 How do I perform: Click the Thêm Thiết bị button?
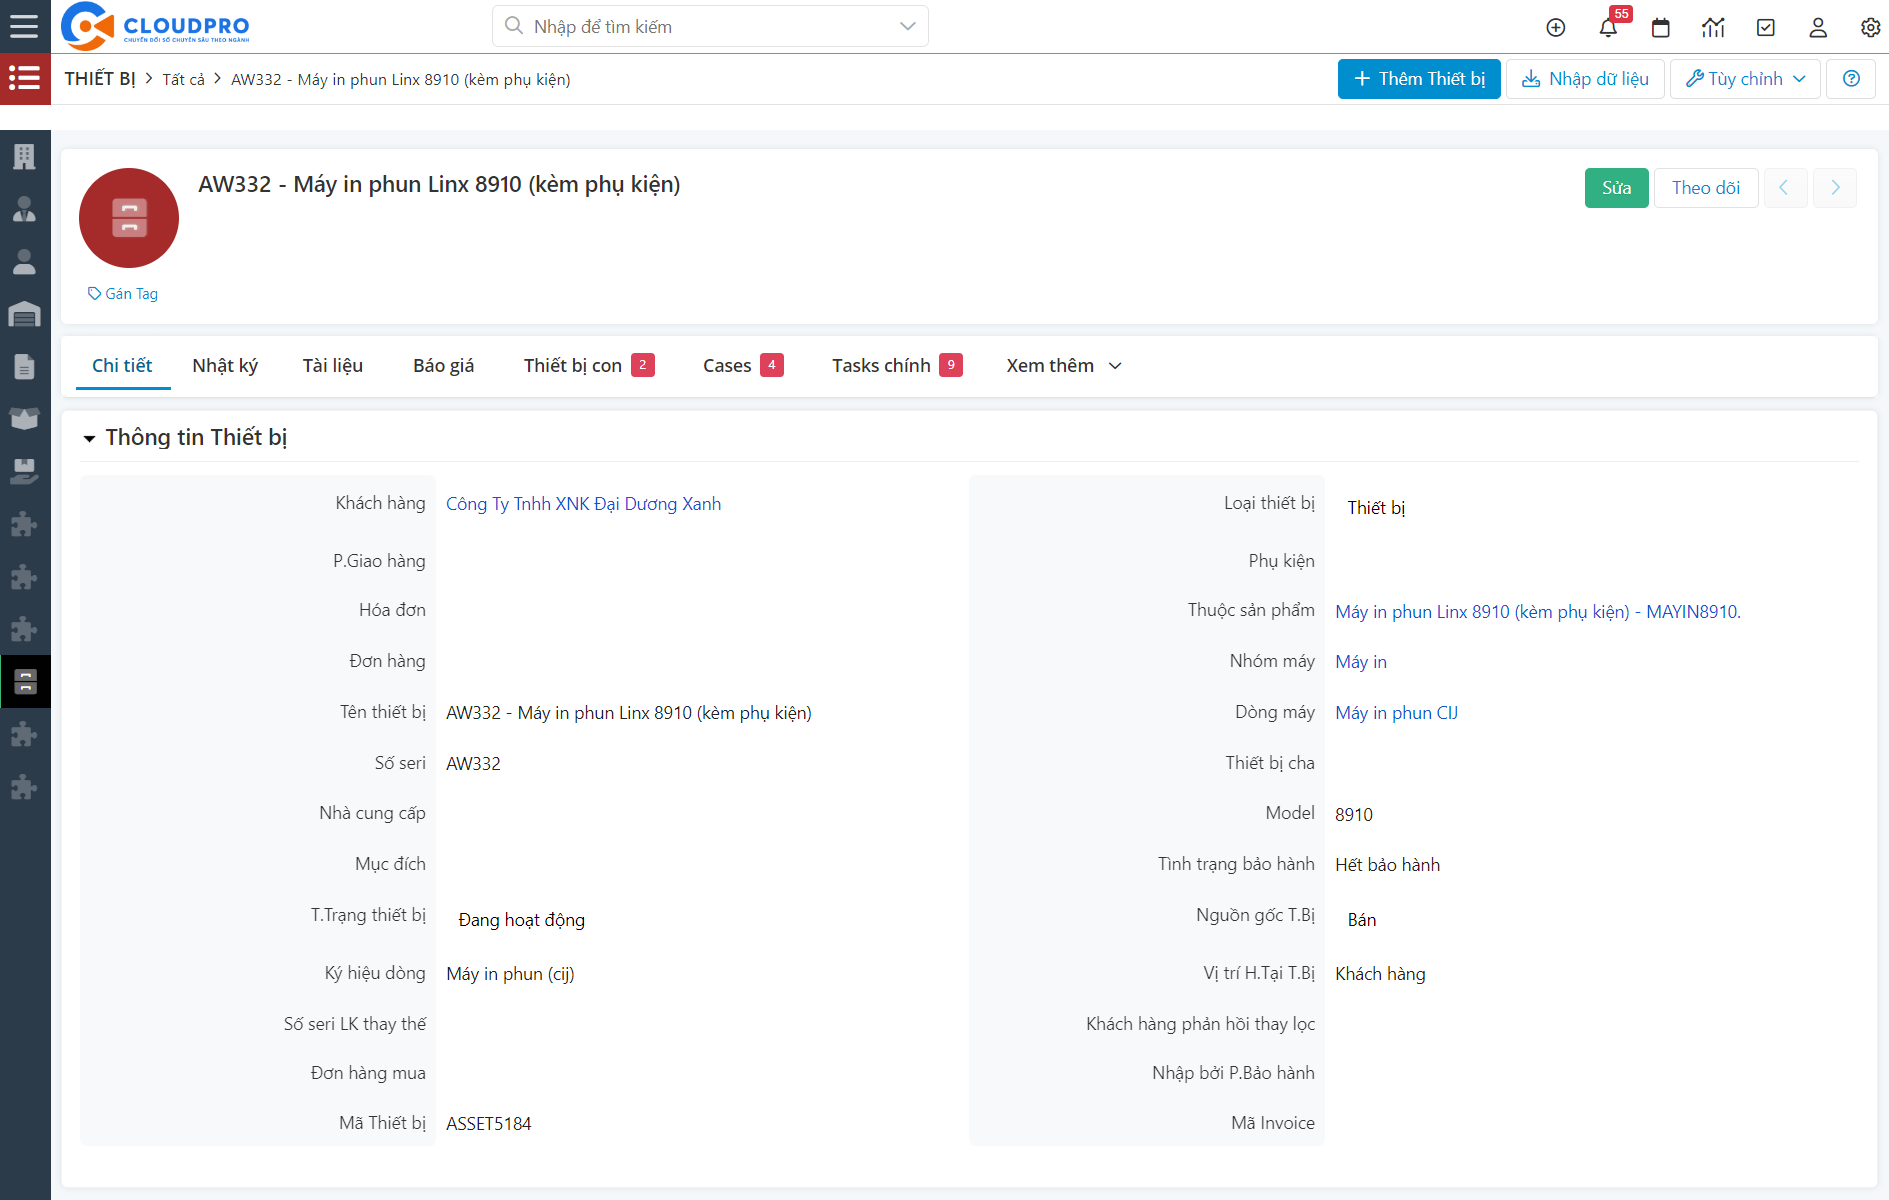(x=1419, y=79)
